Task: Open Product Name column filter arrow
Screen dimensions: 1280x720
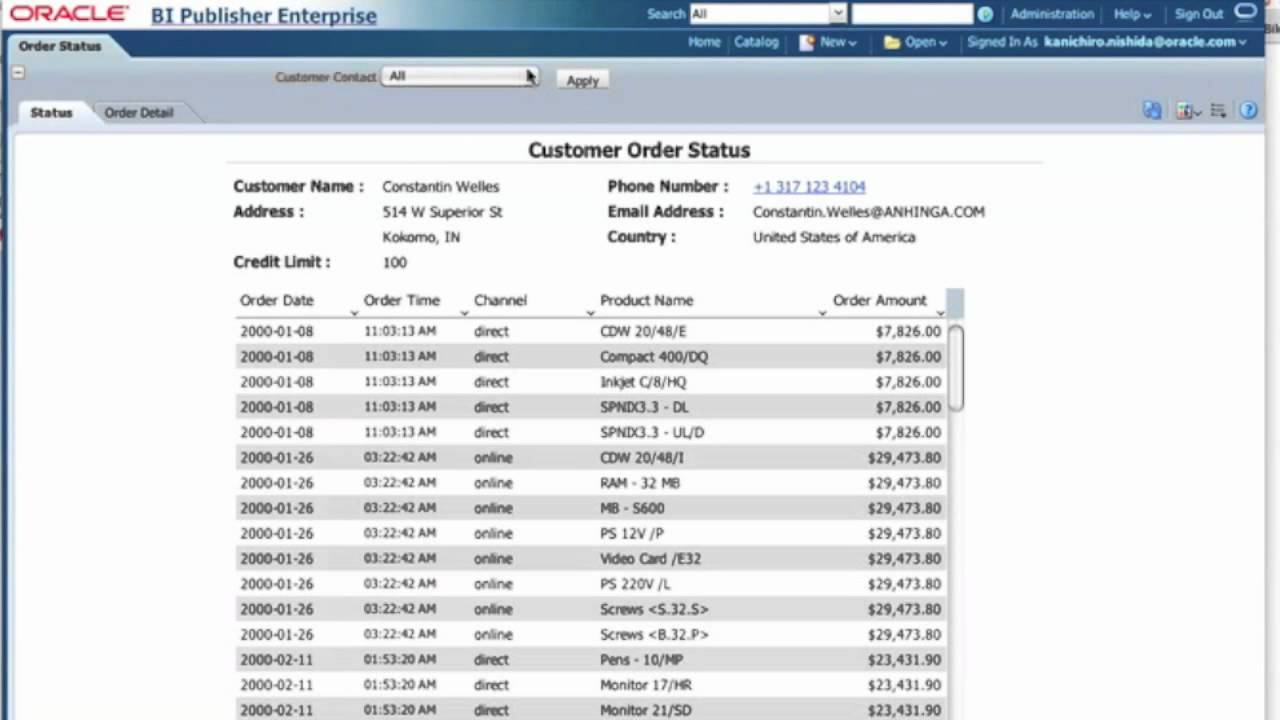Action: coord(822,313)
